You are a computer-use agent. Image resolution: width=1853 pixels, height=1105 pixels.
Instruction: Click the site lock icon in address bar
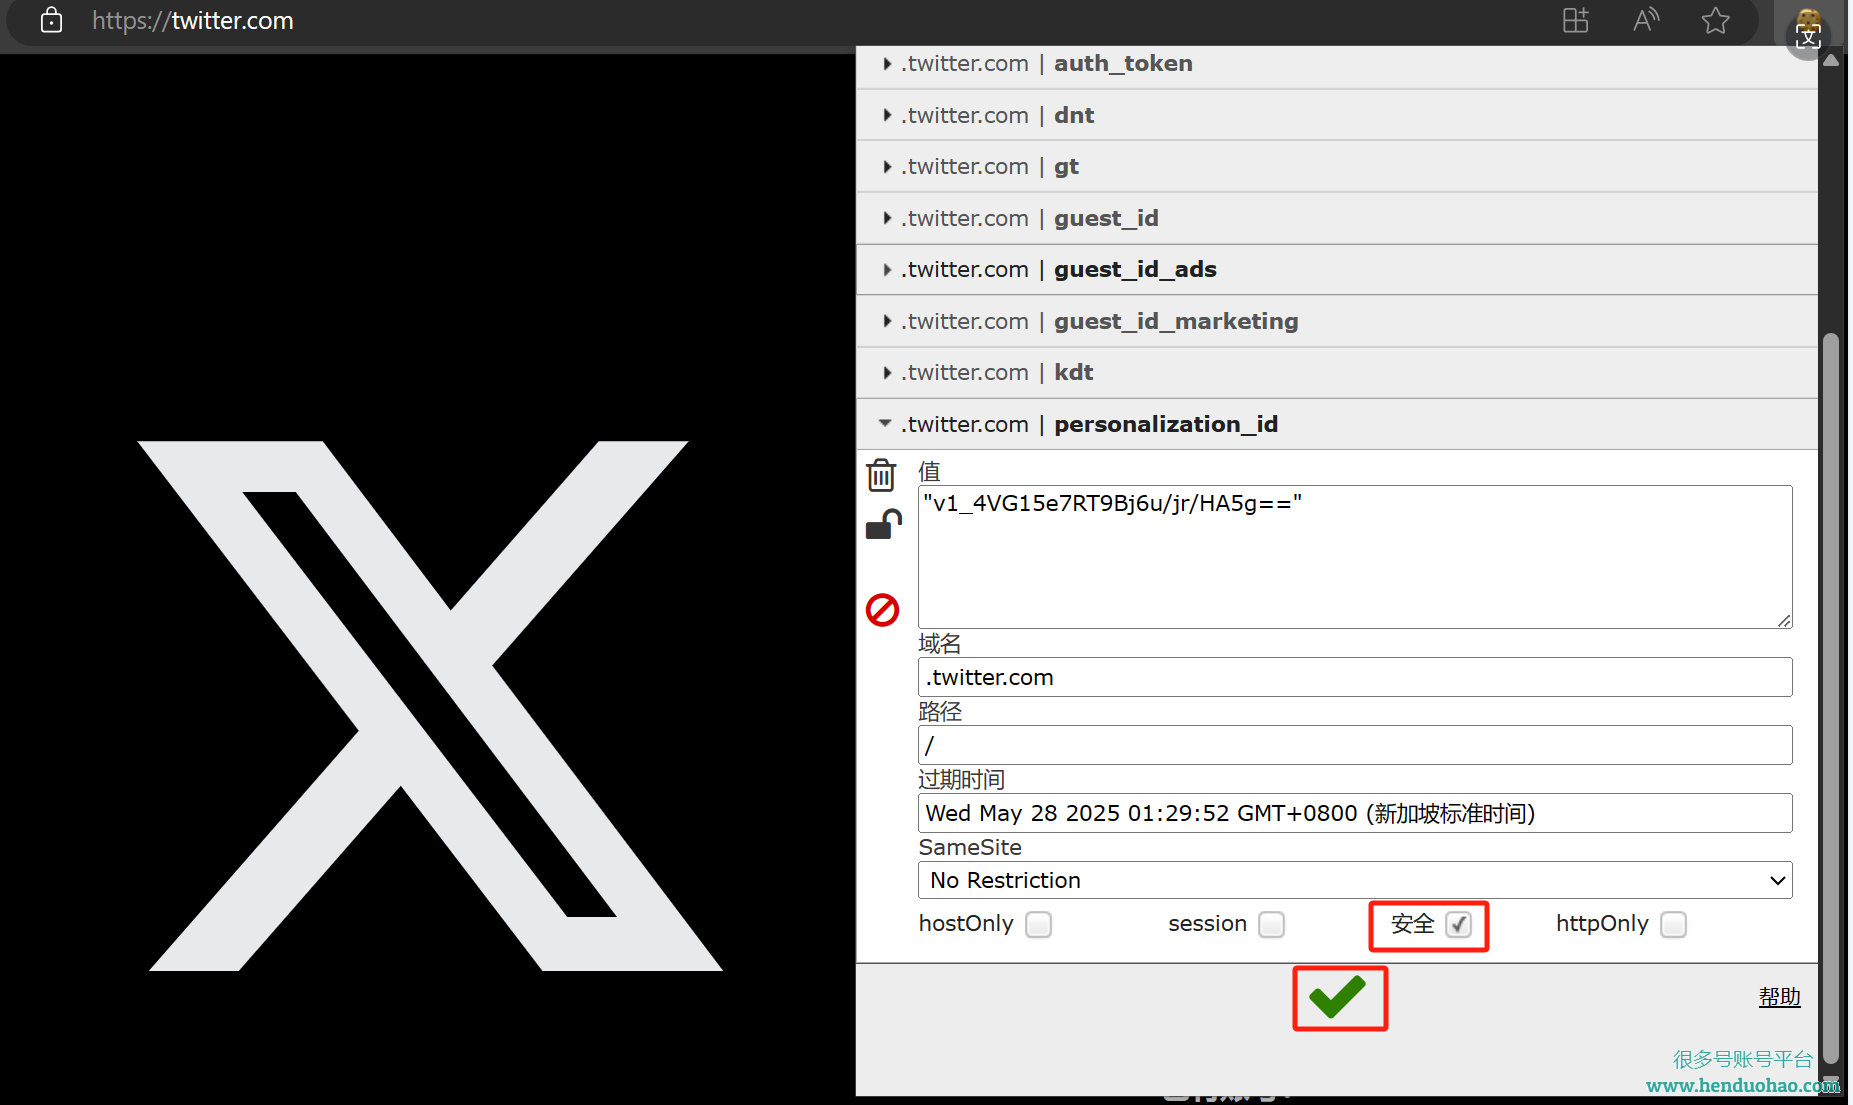[x=51, y=21]
